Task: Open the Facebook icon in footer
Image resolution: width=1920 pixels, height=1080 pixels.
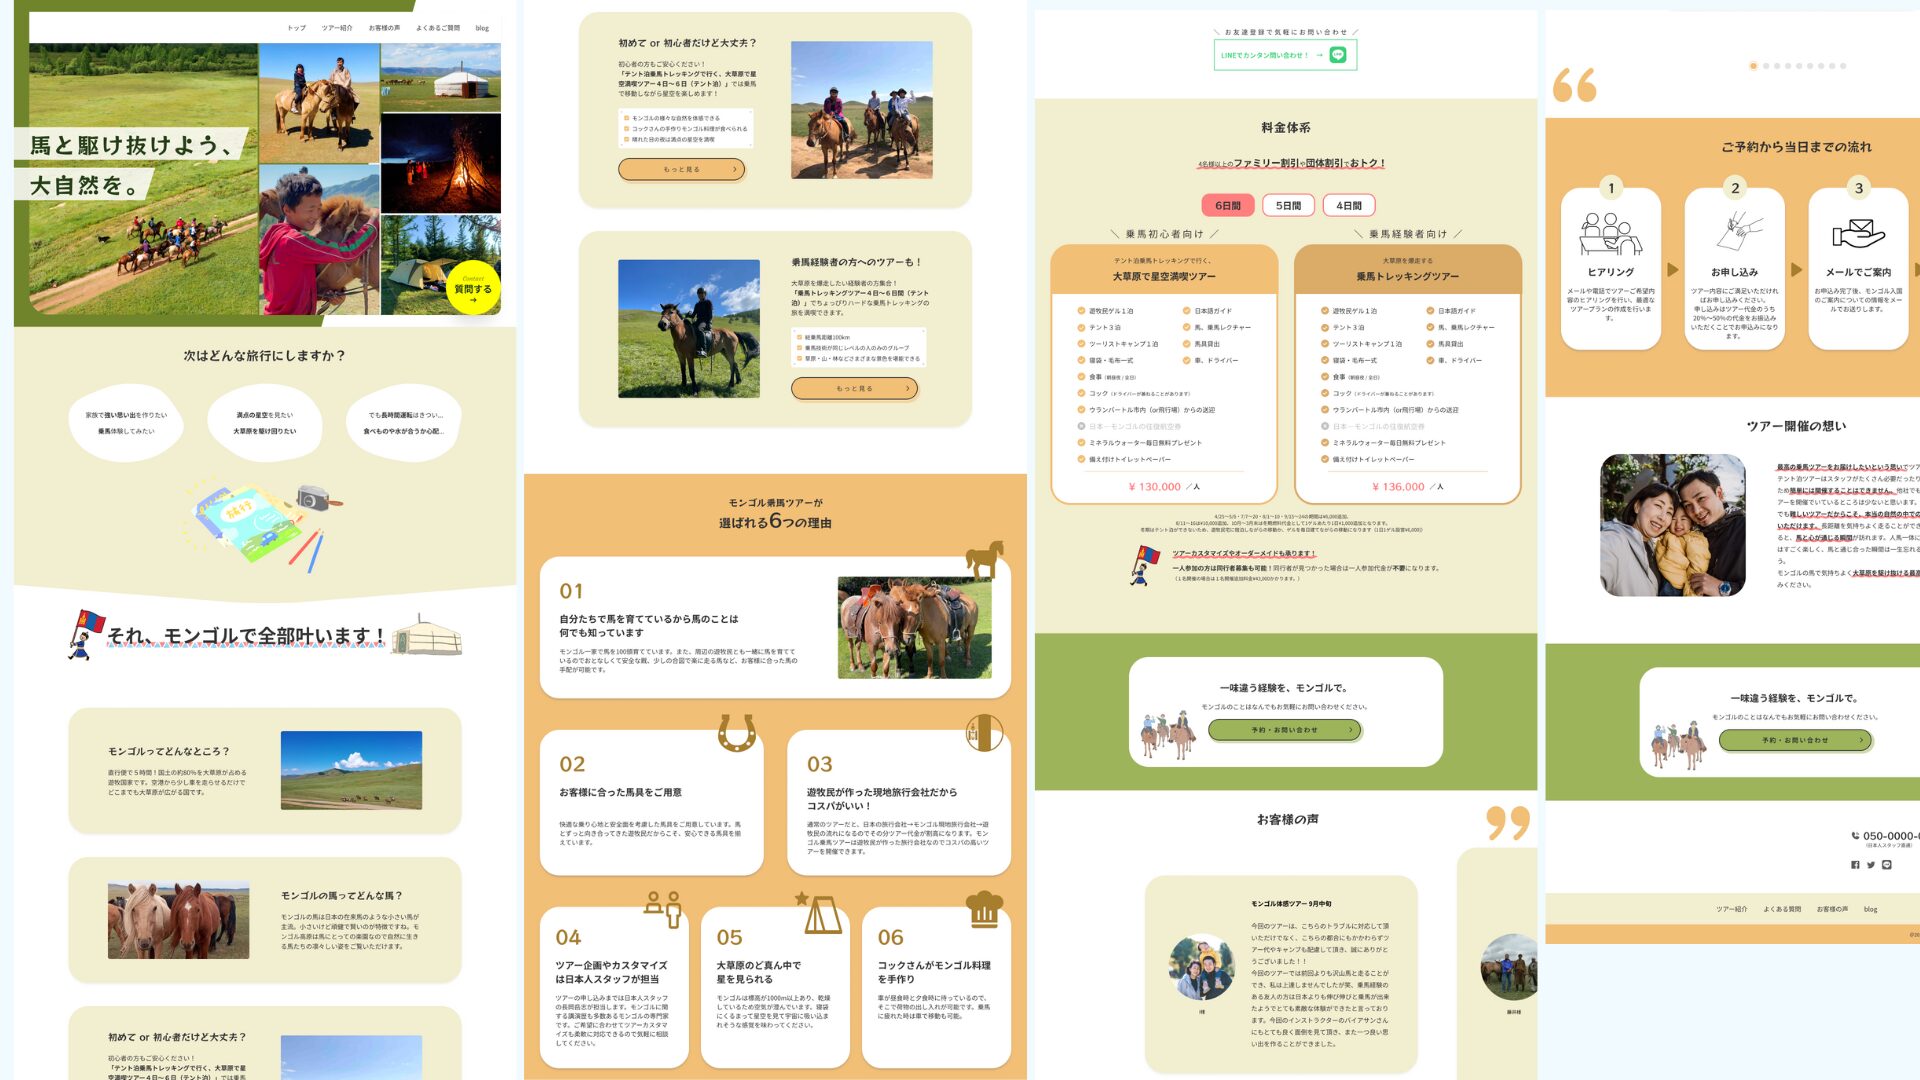Action: click(1855, 865)
